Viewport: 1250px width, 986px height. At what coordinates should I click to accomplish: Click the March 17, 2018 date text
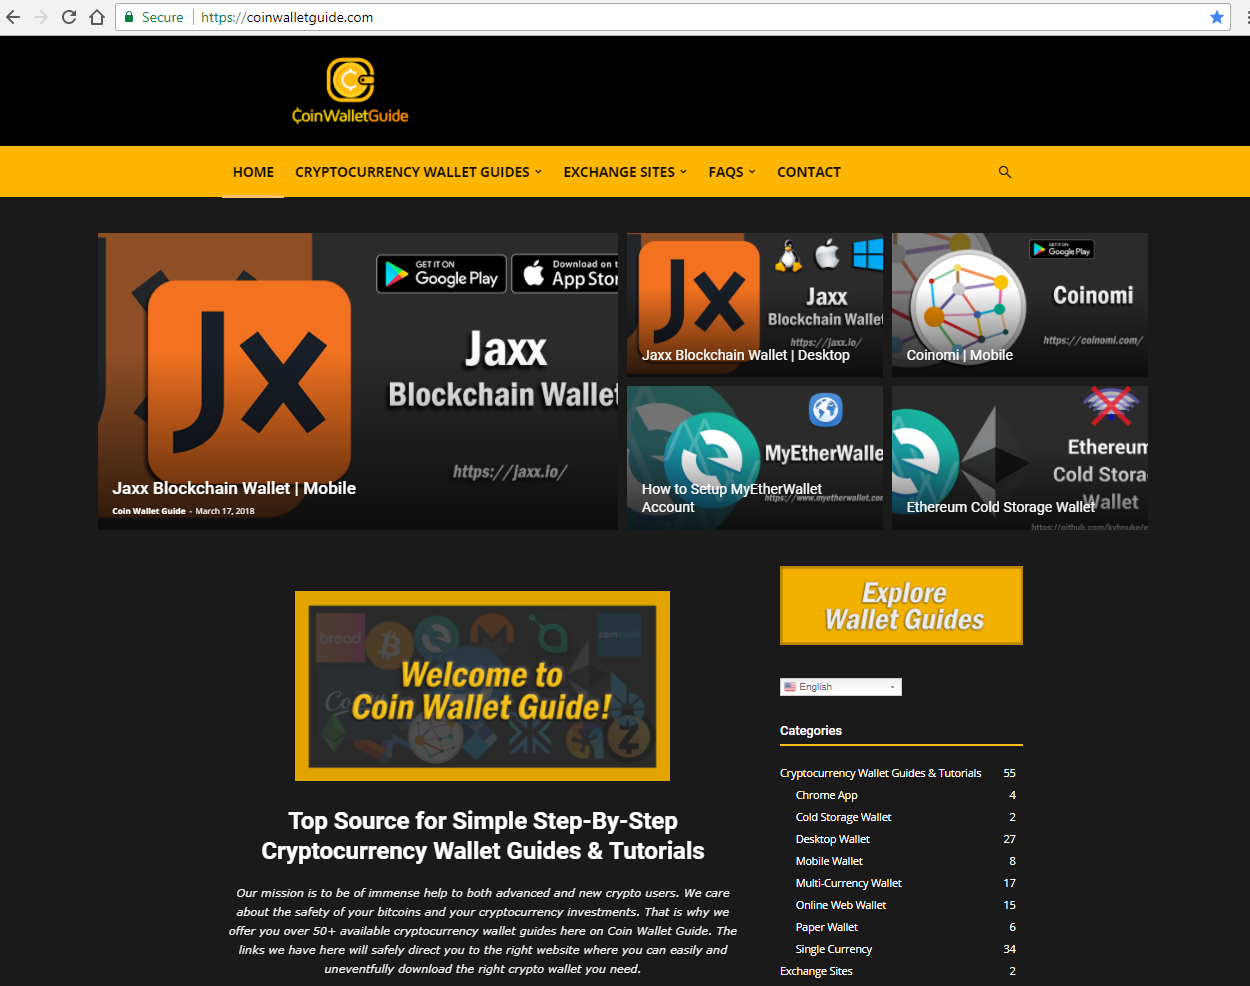click(x=225, y=511)
